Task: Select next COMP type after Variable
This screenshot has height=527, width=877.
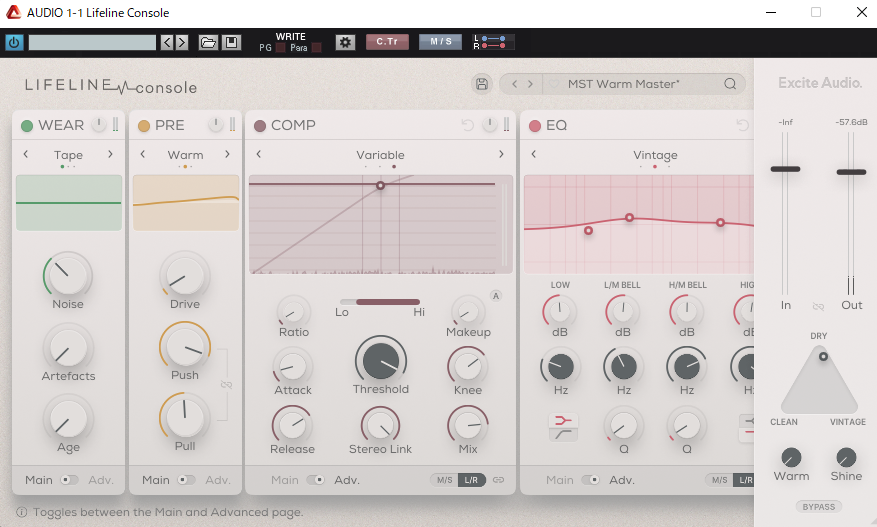Action: (501, 154)
